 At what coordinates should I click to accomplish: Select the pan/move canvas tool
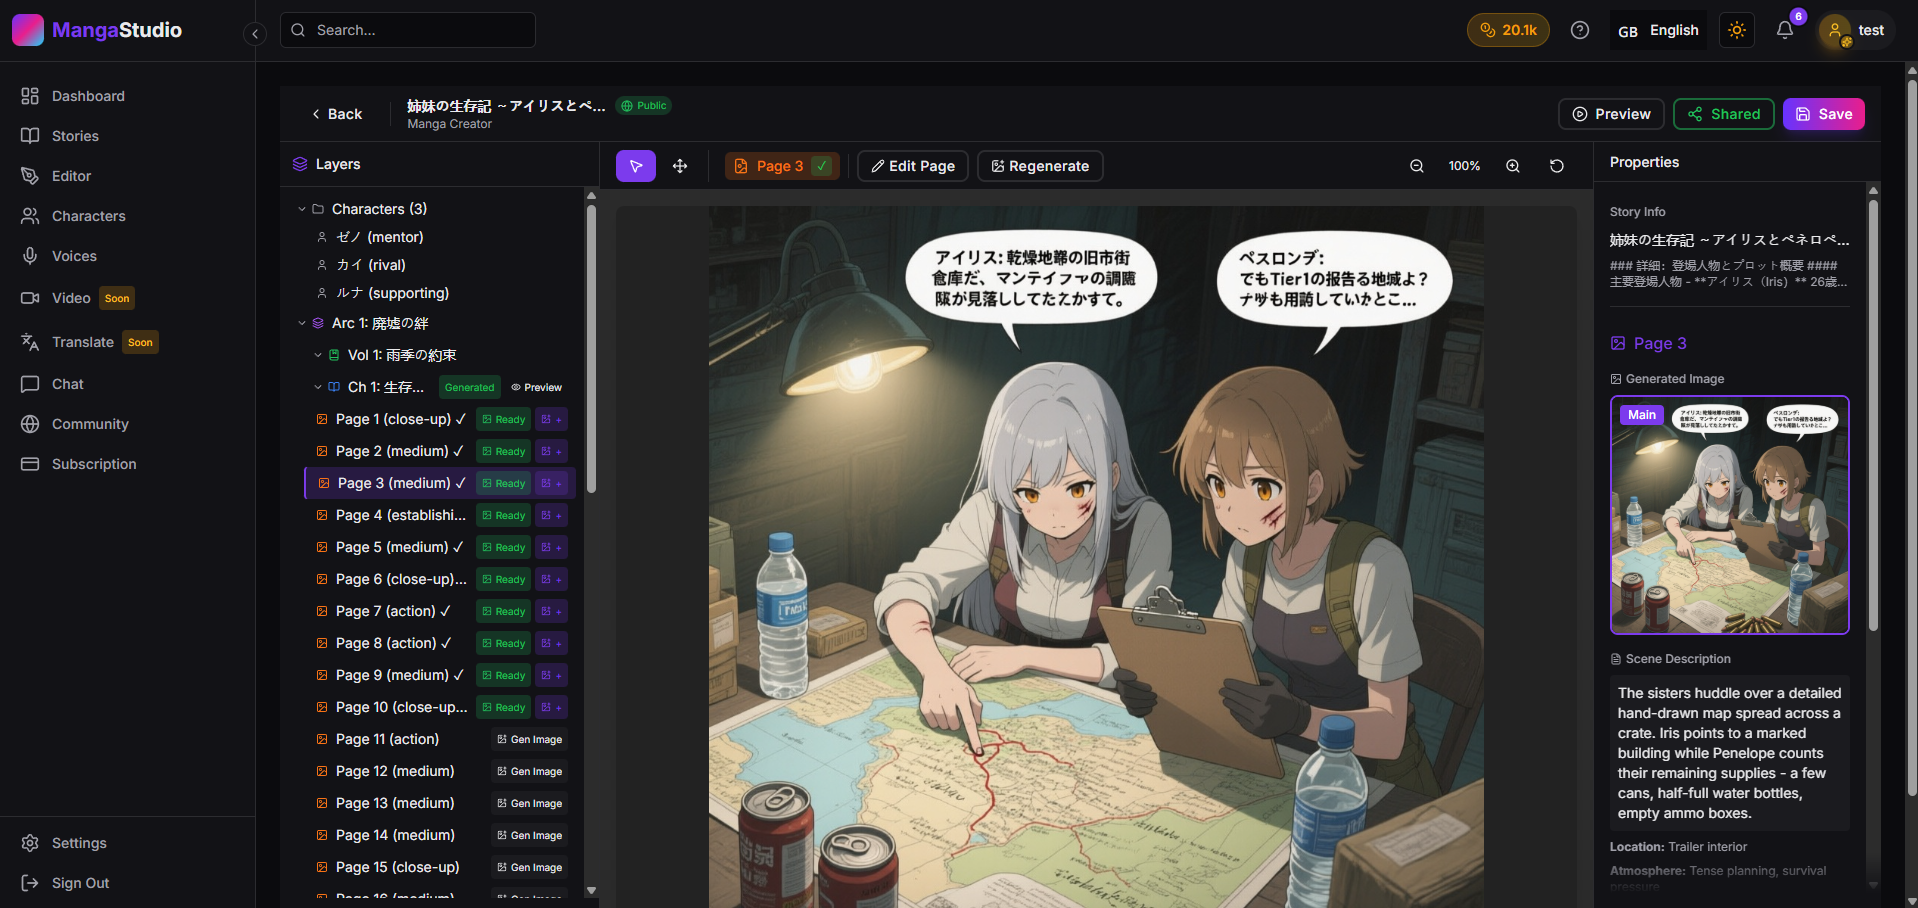(679, 166)
